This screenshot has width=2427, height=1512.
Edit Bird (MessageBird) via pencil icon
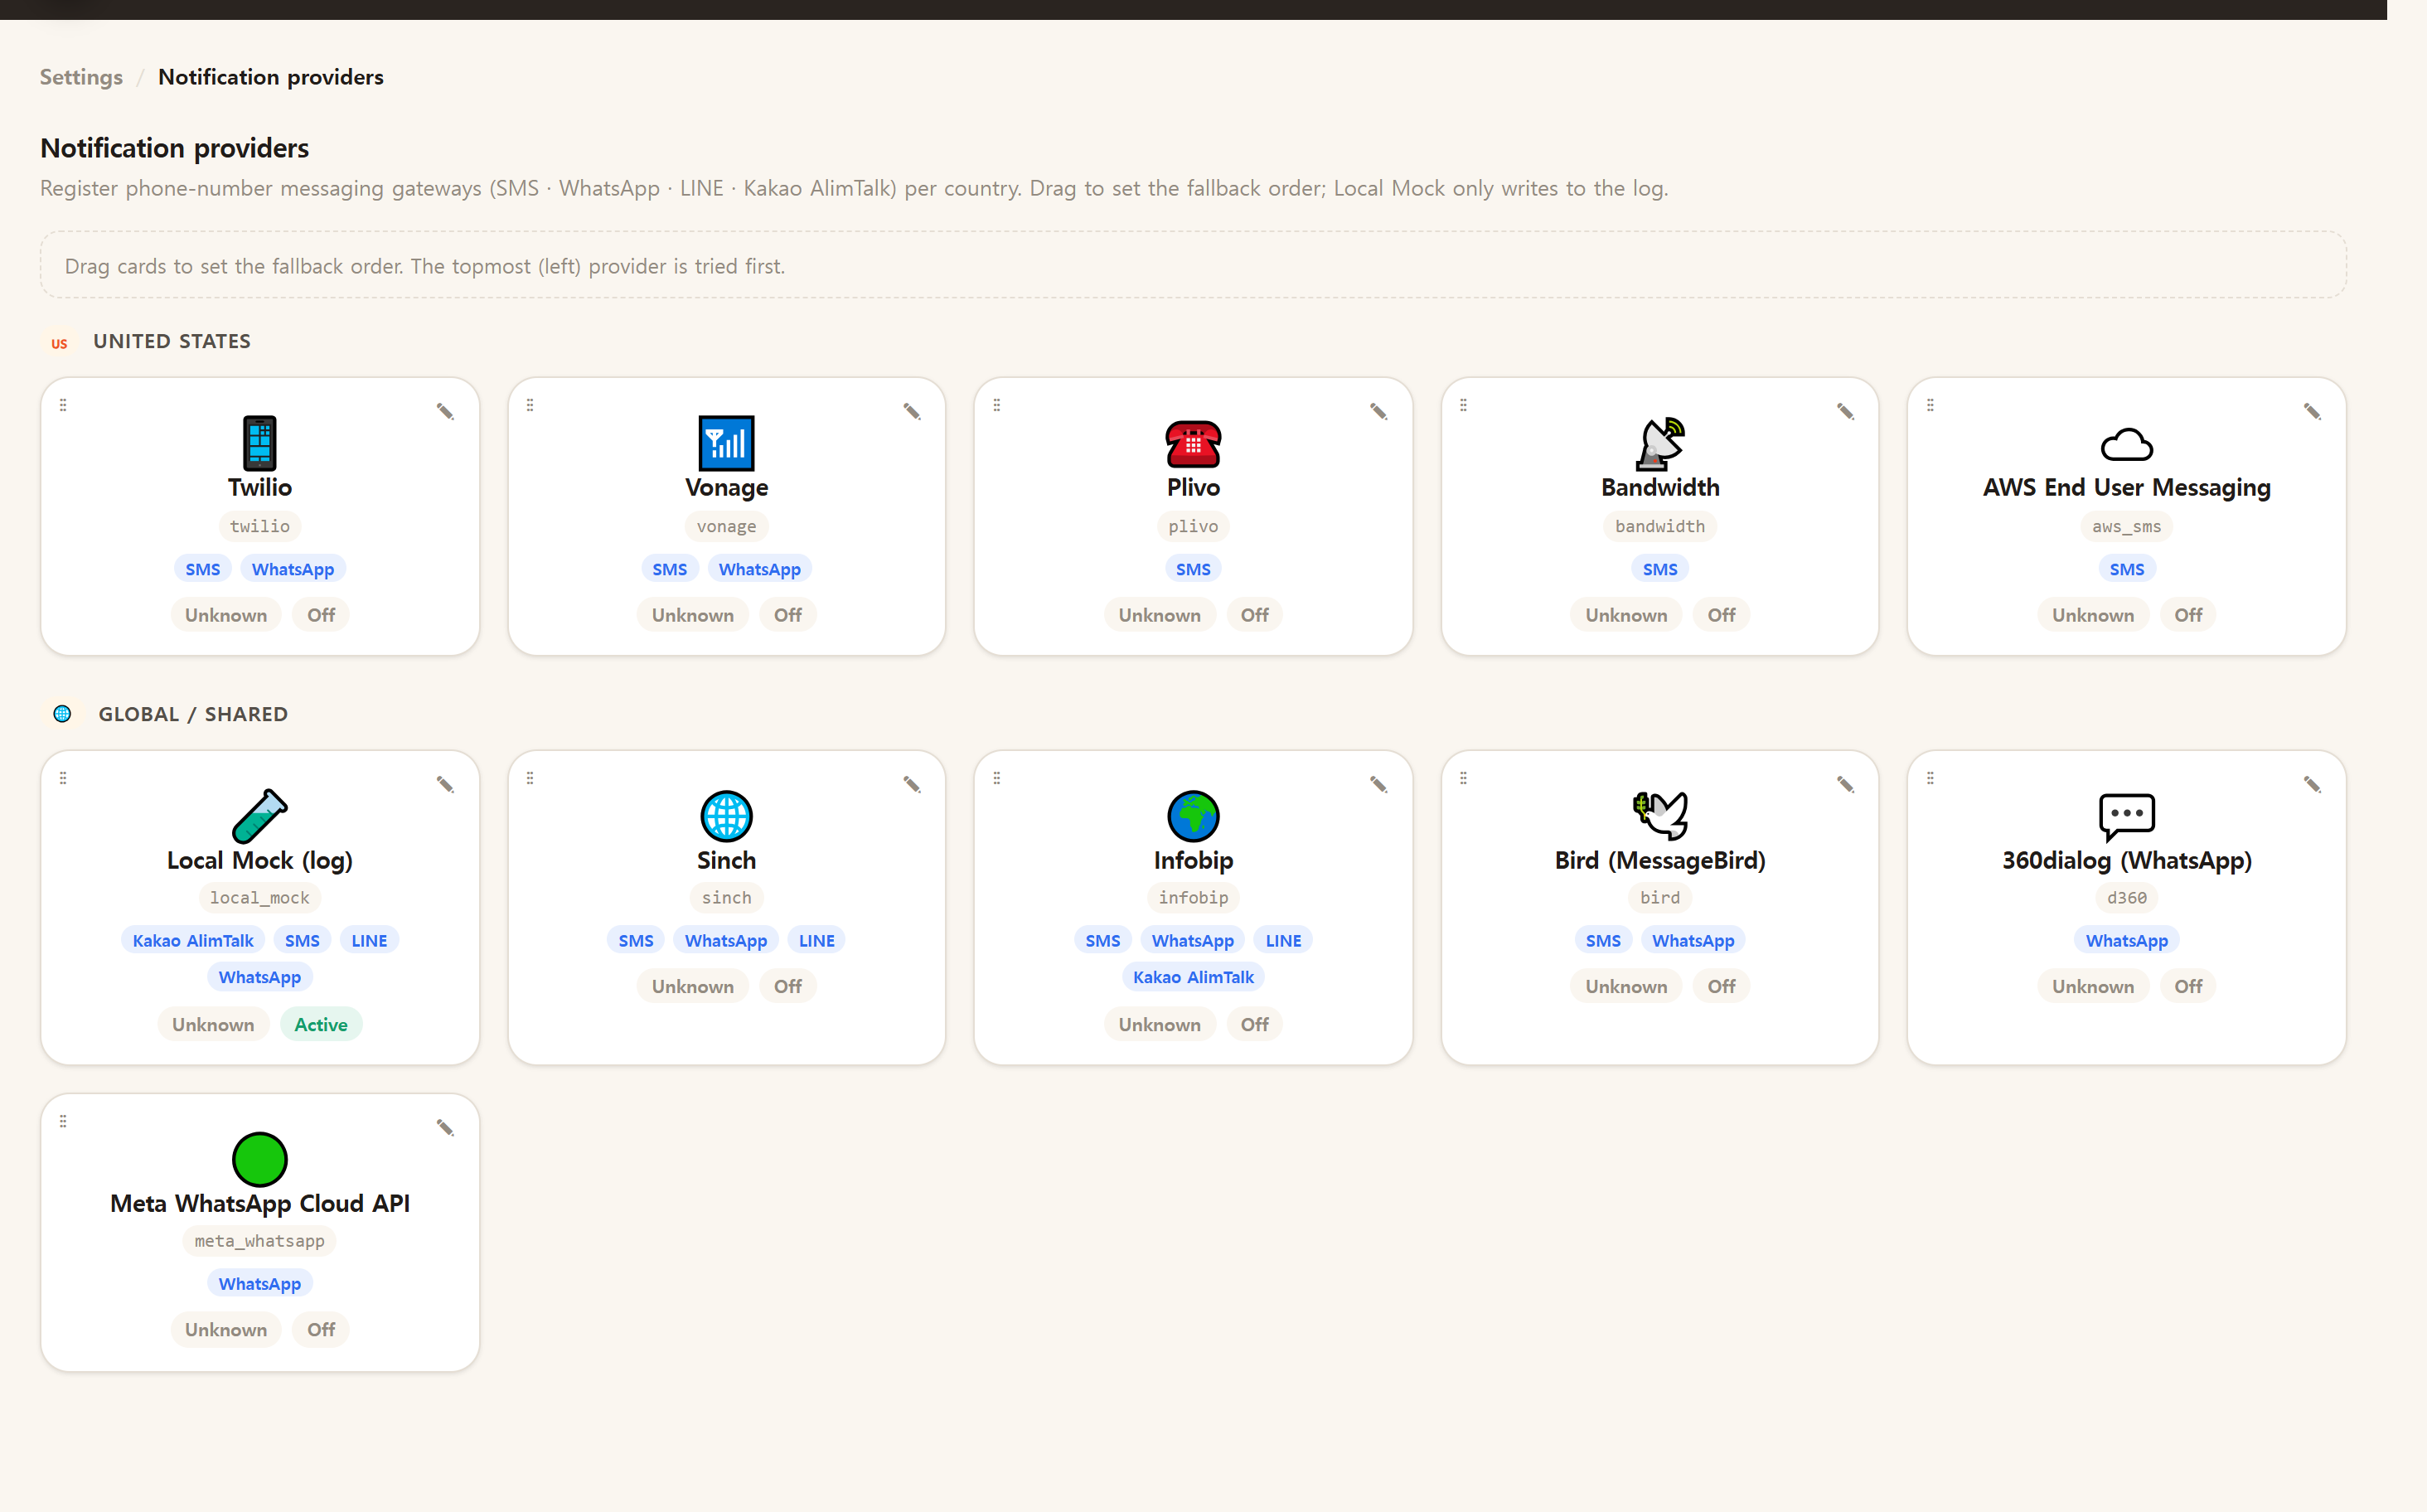1845,785
